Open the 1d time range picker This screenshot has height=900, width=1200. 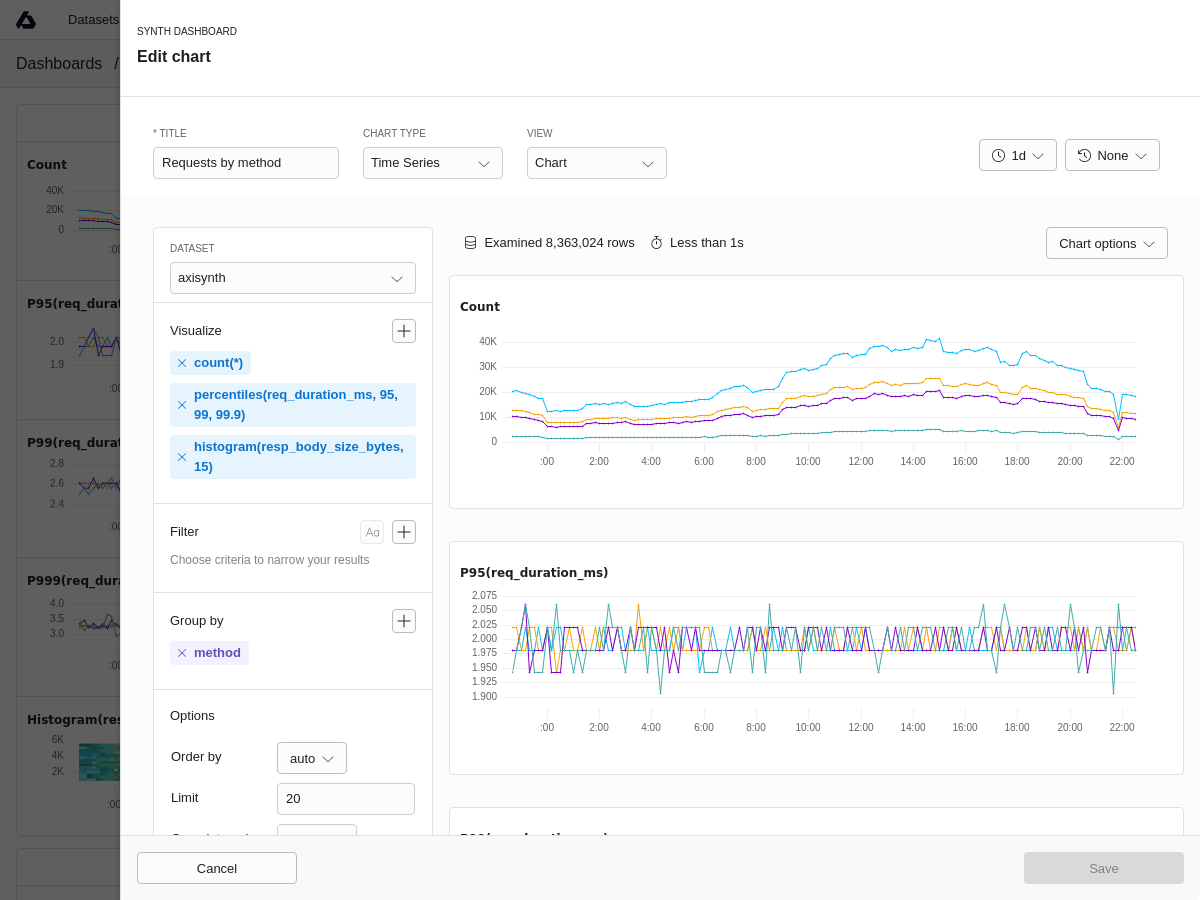[1017, 155]
